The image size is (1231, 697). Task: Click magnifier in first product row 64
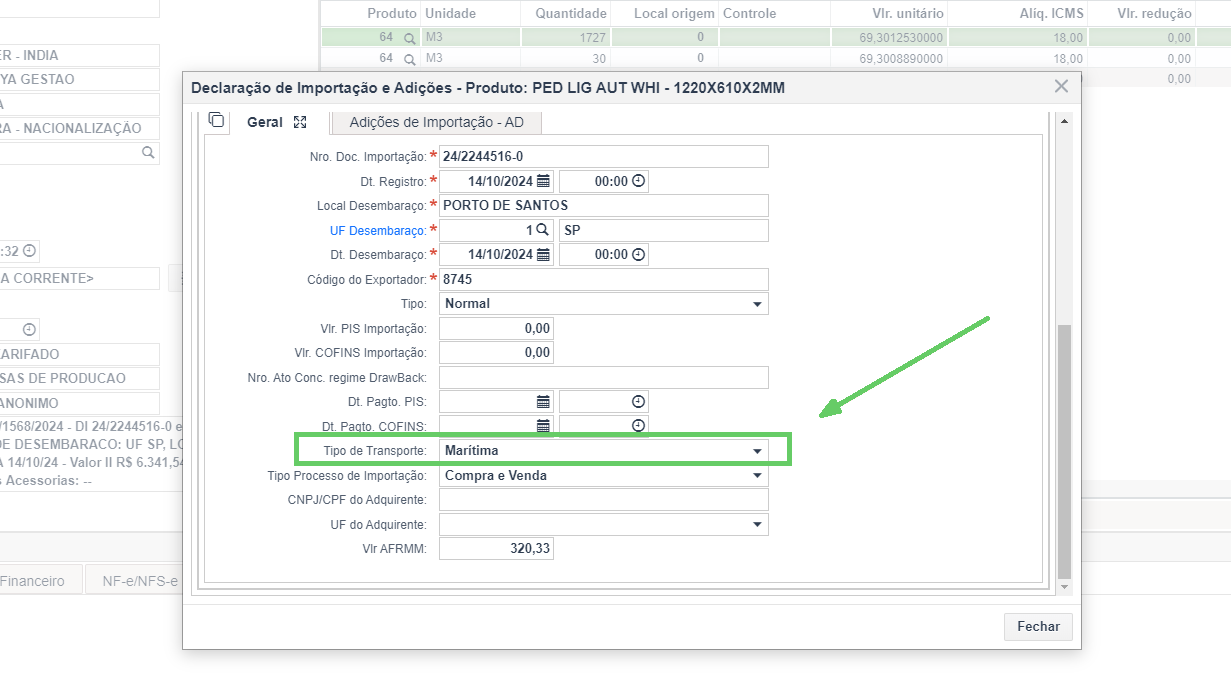pos(409,38)
